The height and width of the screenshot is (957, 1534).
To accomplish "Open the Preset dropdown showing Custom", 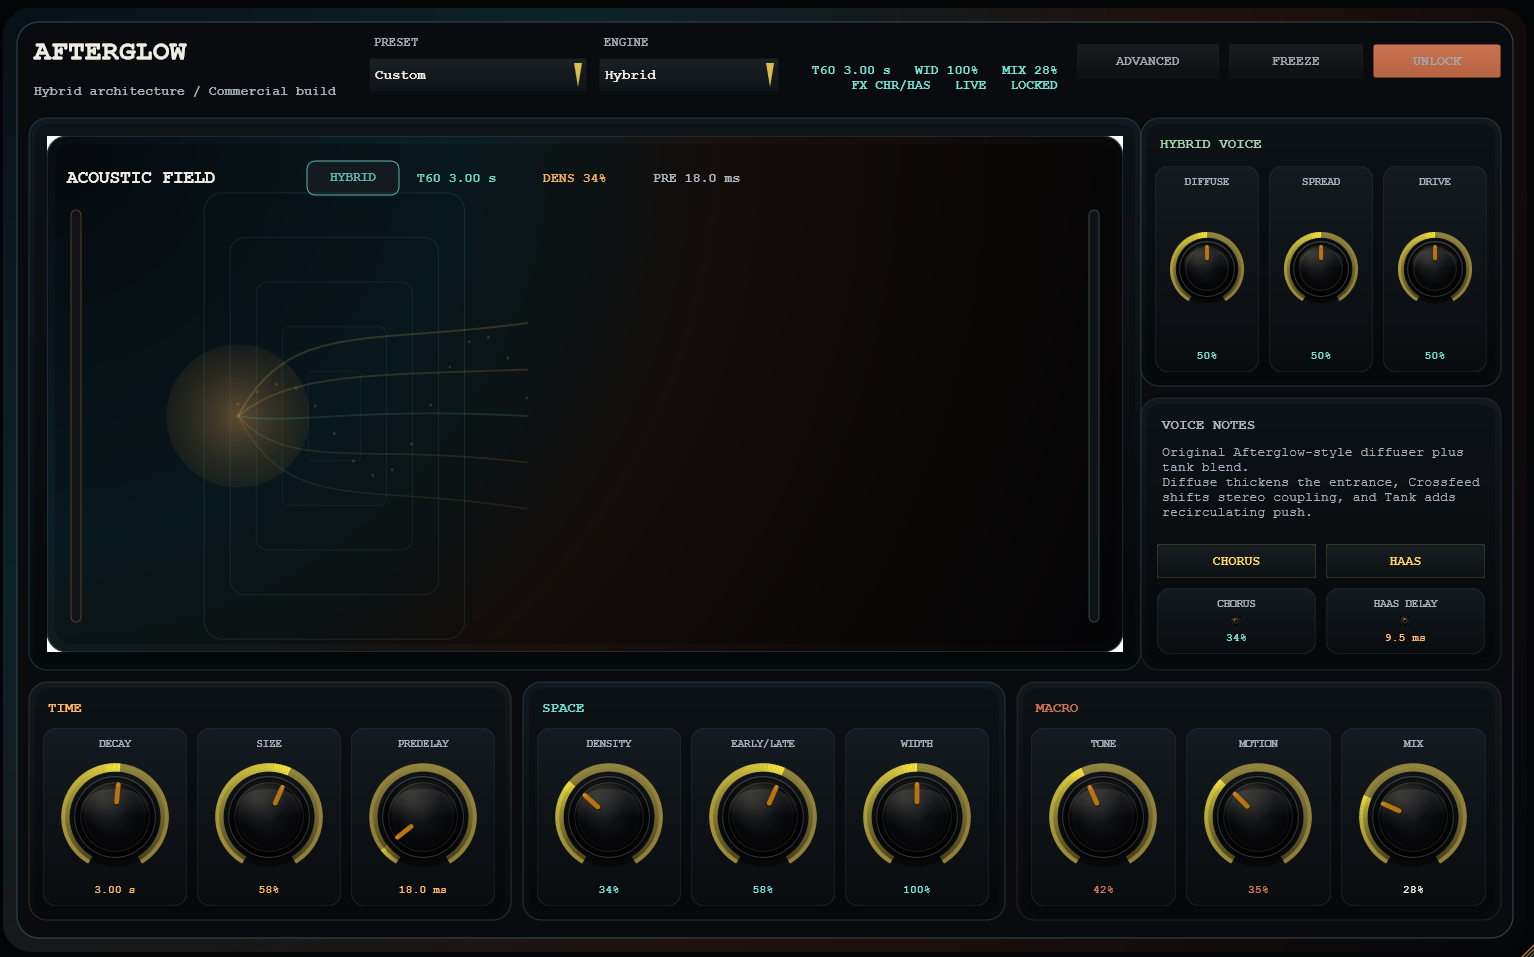I will pos(478,74).
